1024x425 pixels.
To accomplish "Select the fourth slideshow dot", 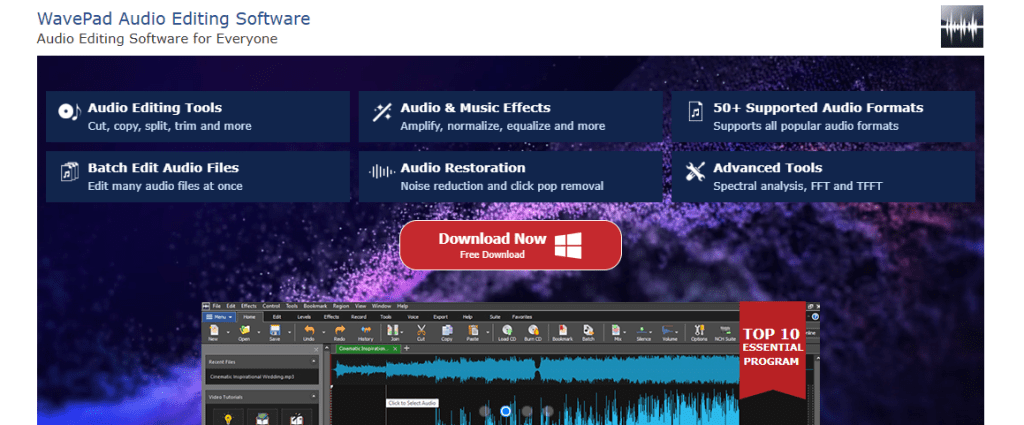I will (x=548, y=411).
